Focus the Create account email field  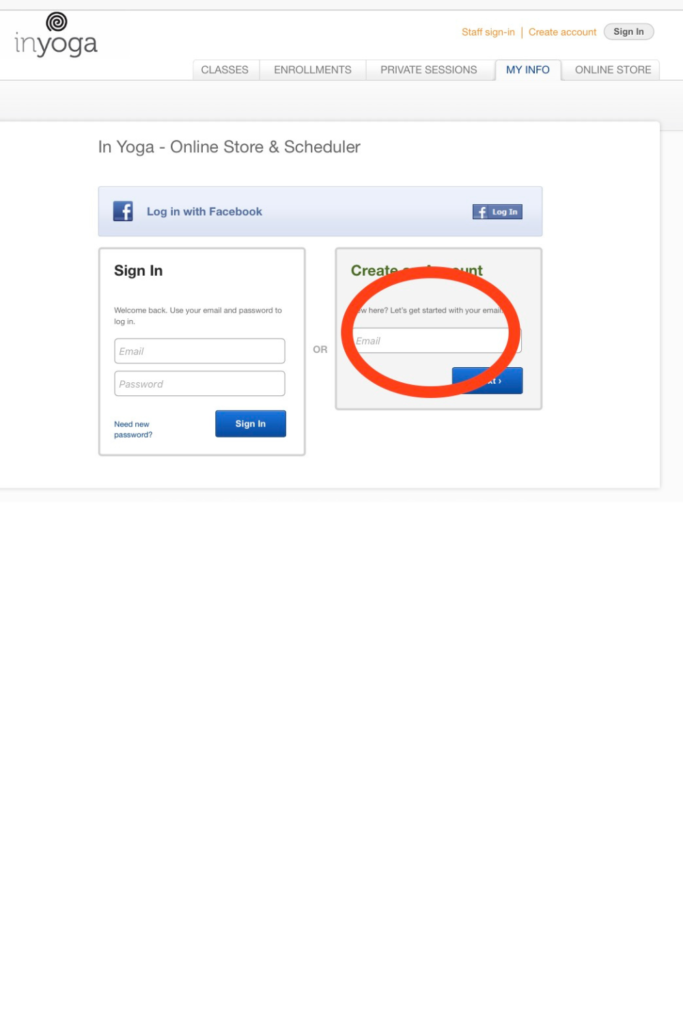click(x=436, y=340)
